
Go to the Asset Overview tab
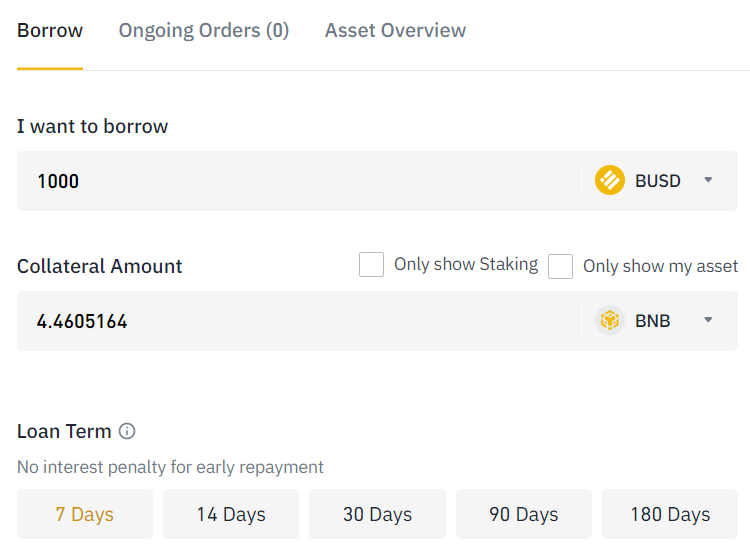pos(395,31)
